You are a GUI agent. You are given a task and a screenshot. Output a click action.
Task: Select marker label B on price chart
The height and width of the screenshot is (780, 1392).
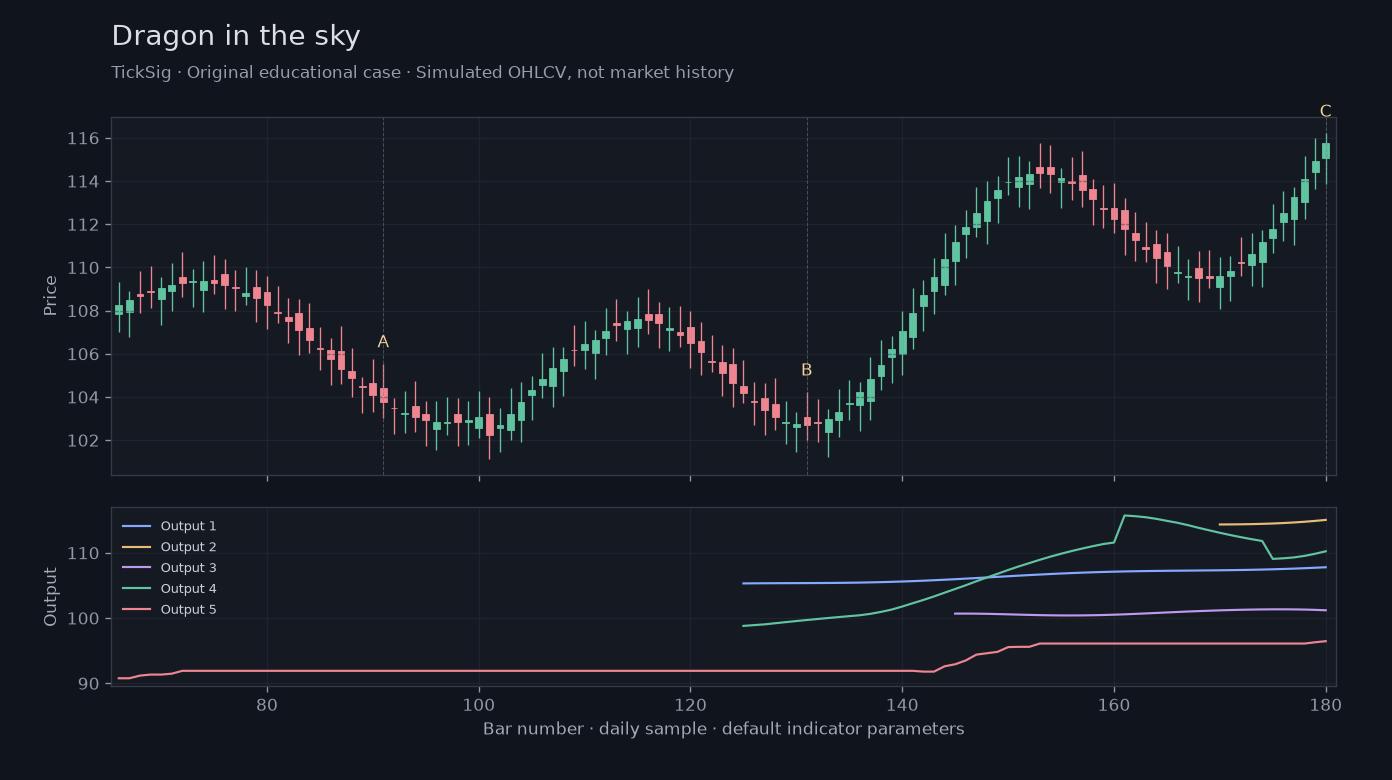coord(806,370)
